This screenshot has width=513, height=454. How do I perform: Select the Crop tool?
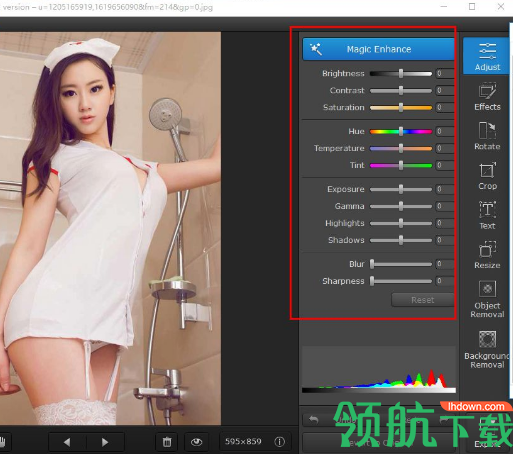click(487, 176)
